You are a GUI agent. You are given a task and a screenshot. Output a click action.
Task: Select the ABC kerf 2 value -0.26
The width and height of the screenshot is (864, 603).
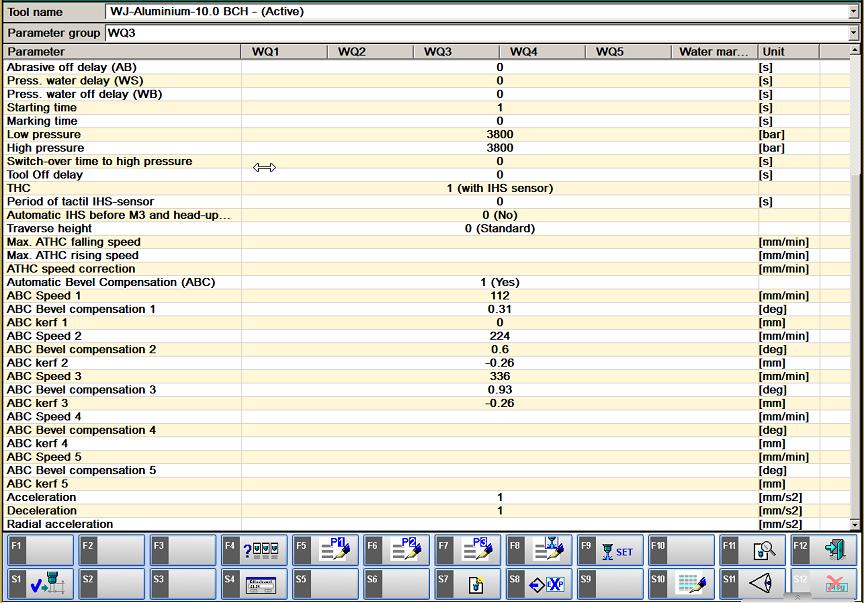pyautogui.click(x=500, y=363)
